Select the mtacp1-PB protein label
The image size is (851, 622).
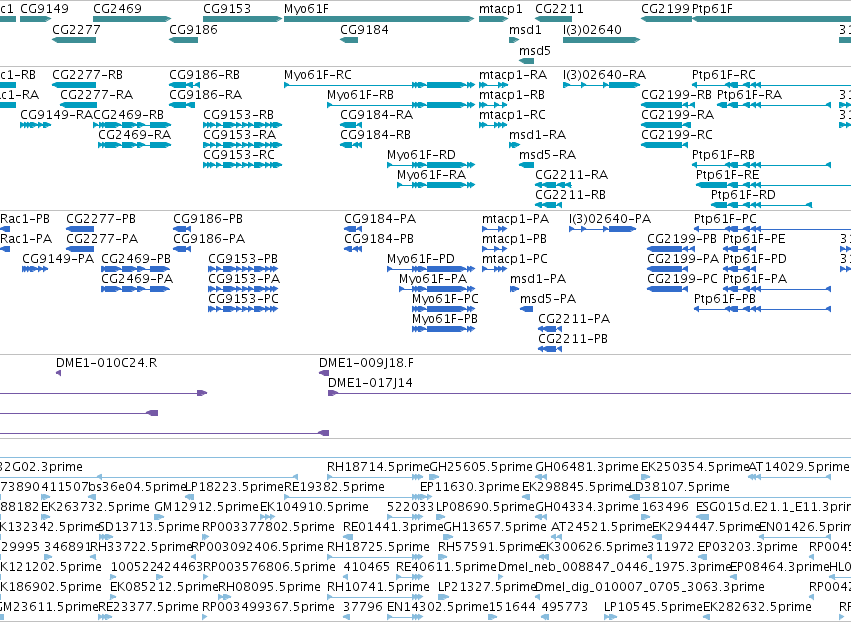(x=515, y=239)
